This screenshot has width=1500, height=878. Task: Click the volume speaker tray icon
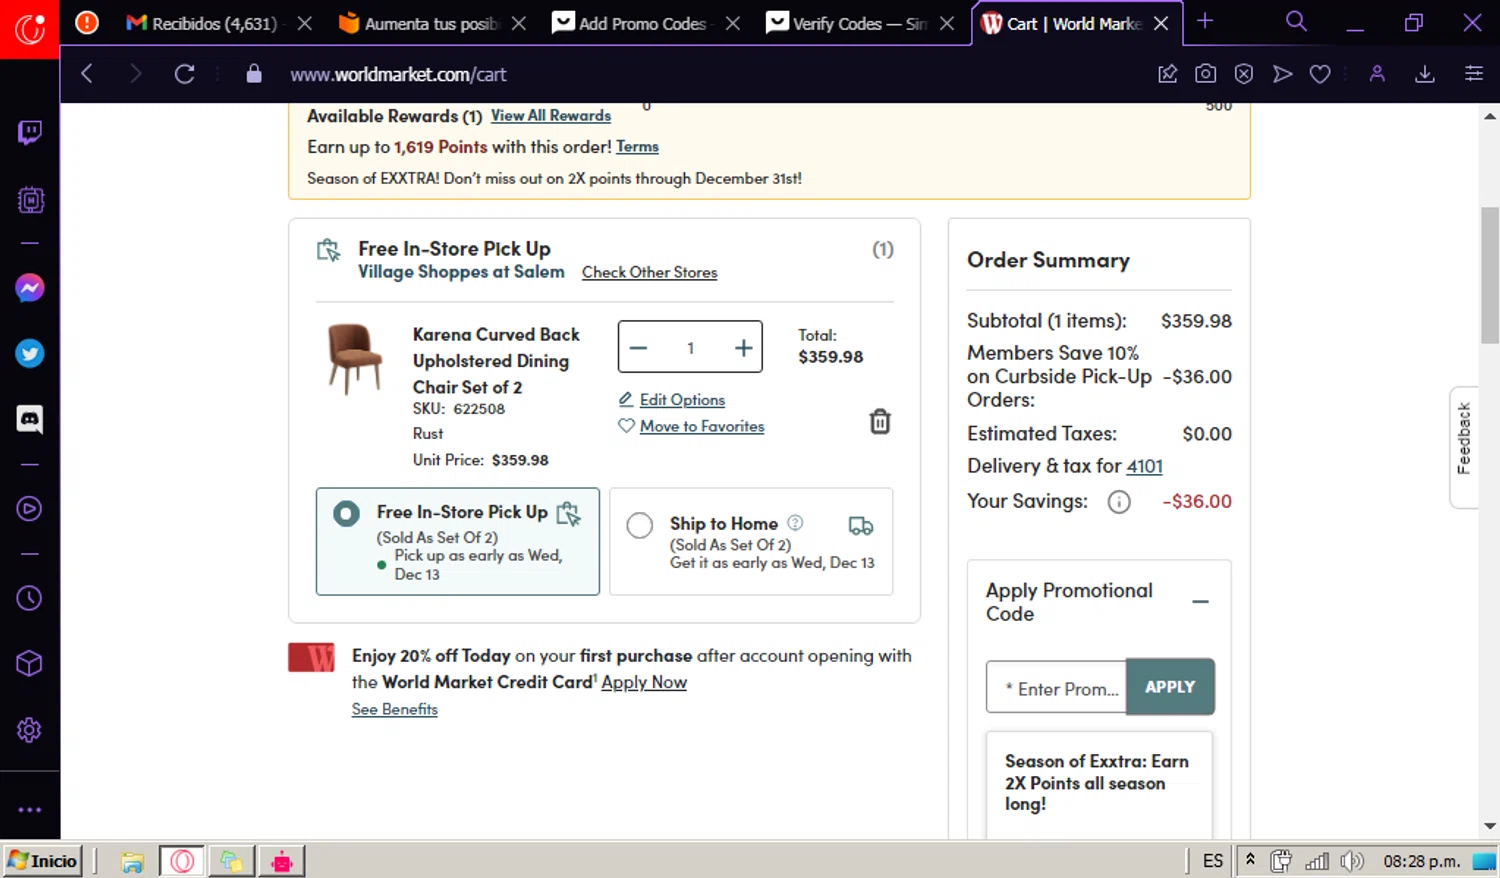(1352, 861)
